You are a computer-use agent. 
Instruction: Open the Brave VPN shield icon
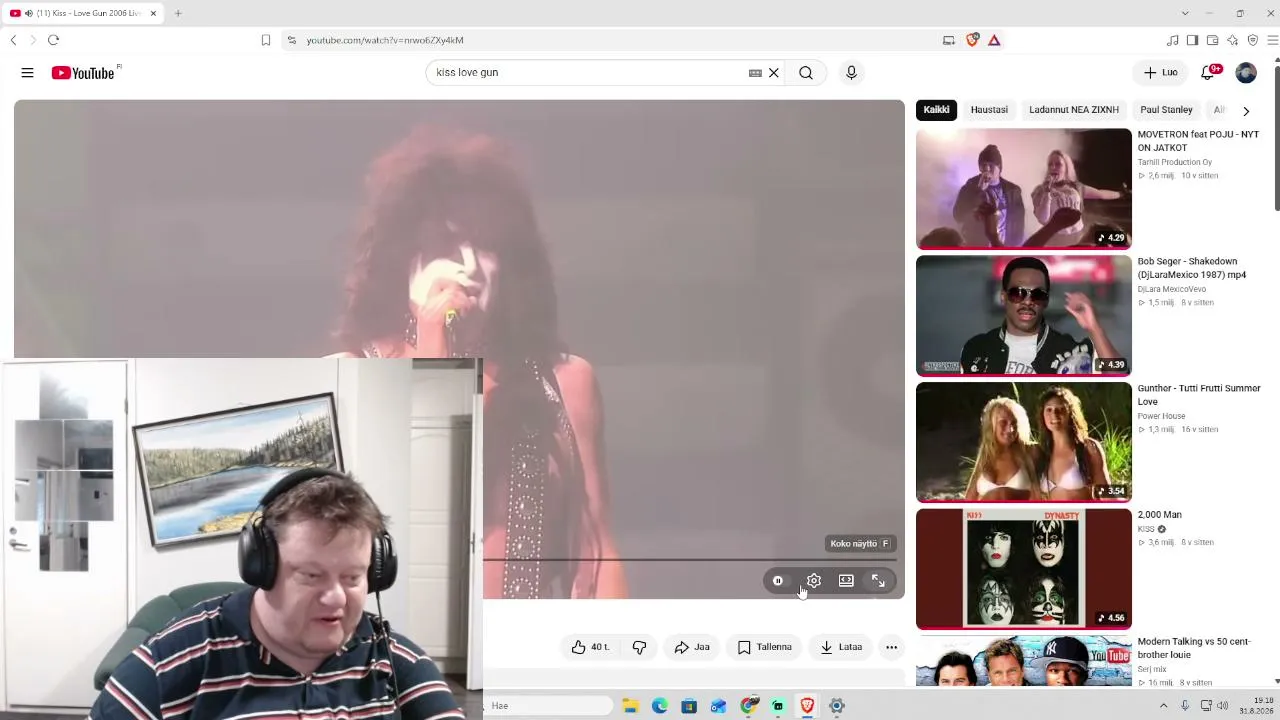point(1253,40)
